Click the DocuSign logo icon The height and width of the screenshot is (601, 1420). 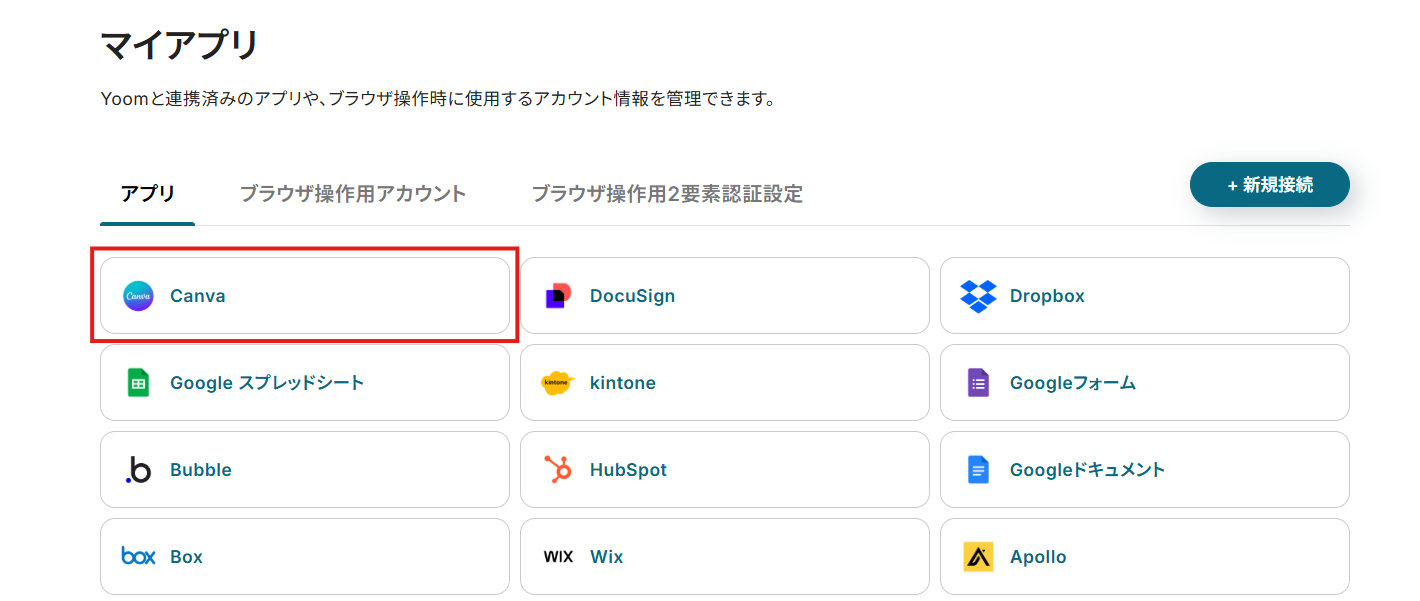[558, 296]
